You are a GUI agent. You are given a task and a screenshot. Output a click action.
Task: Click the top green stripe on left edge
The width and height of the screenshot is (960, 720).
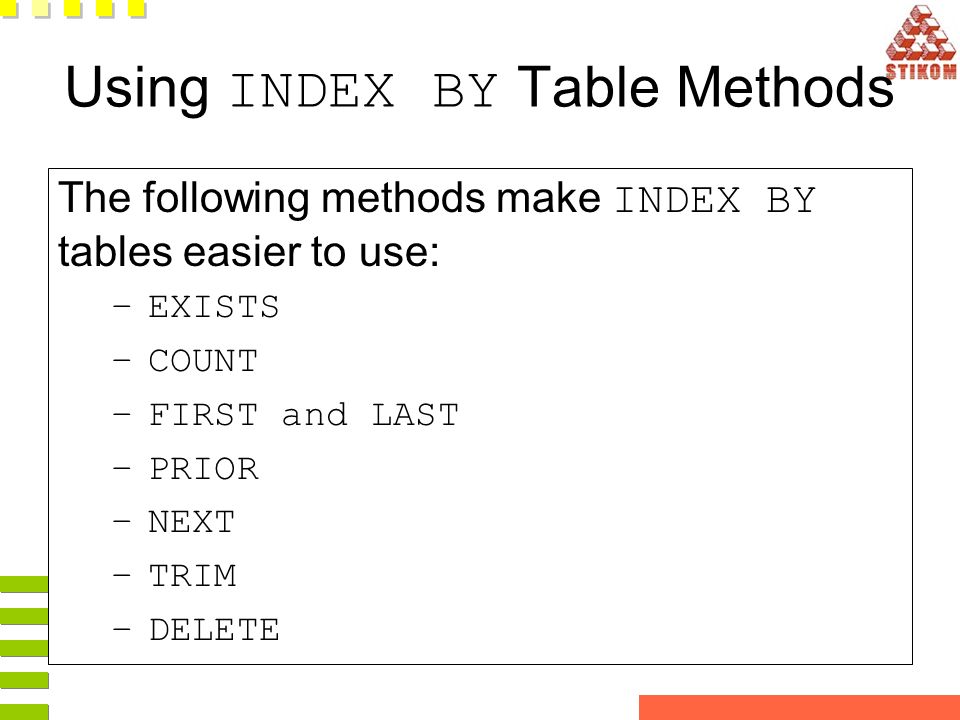(x=24, y=584)
